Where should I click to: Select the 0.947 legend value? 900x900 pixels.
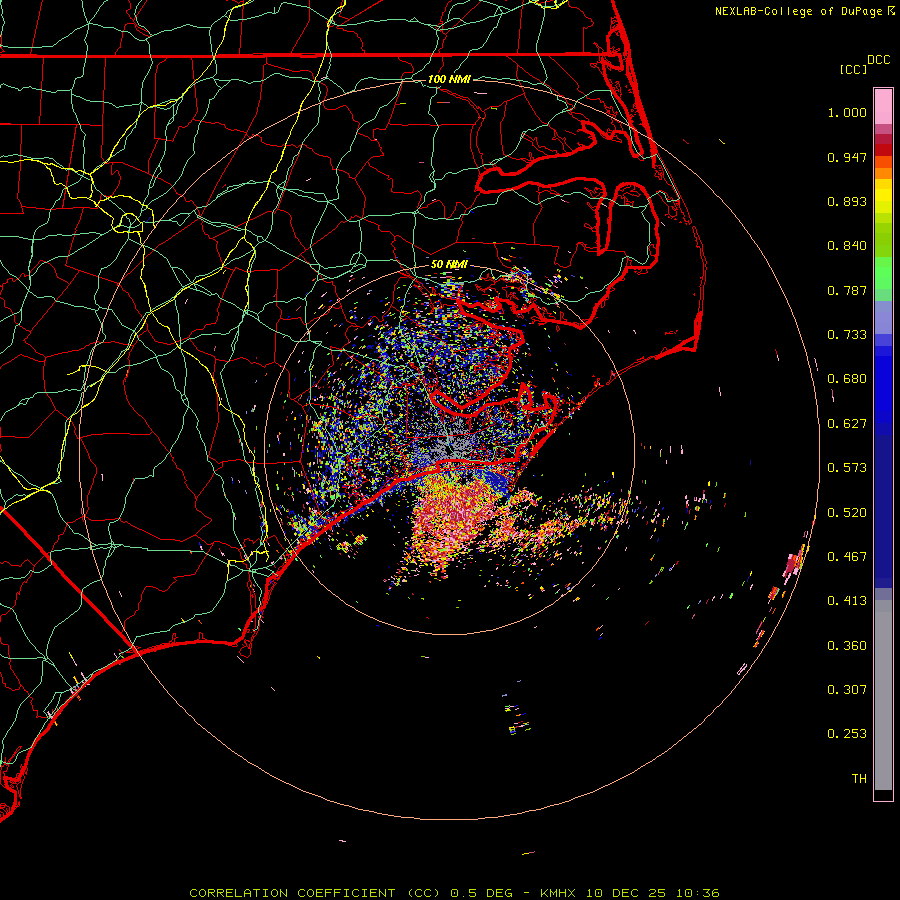[847, 157]
